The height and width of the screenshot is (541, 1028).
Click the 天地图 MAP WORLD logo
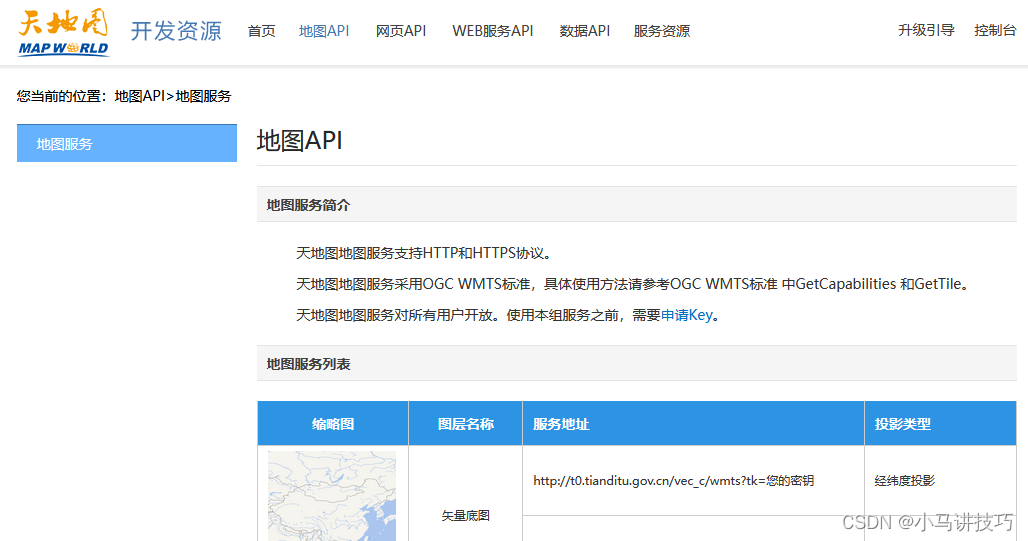click(64, 32)
